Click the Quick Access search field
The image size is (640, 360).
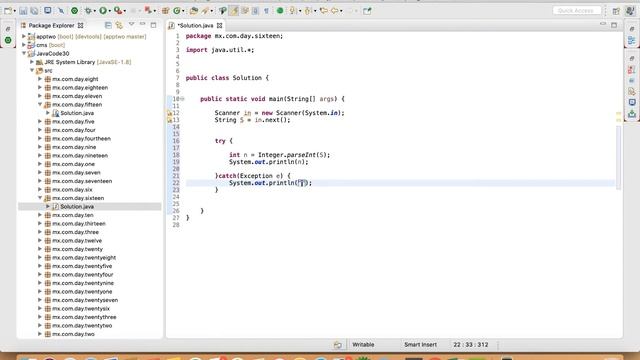[x=577, y=11]
